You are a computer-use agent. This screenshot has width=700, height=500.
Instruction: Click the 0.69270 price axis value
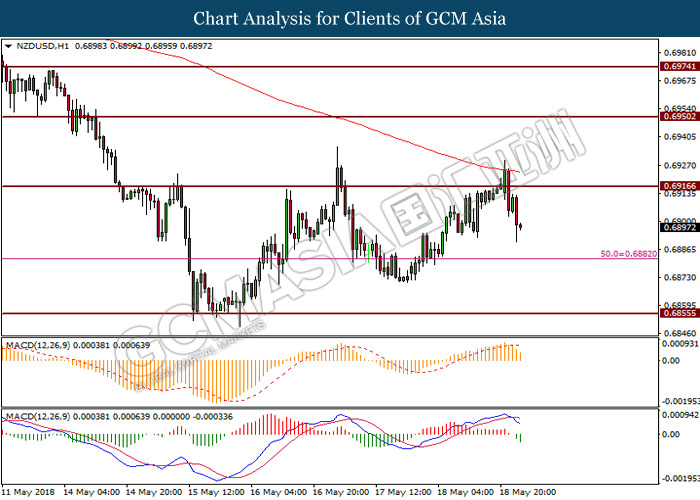tap(680, 165)
